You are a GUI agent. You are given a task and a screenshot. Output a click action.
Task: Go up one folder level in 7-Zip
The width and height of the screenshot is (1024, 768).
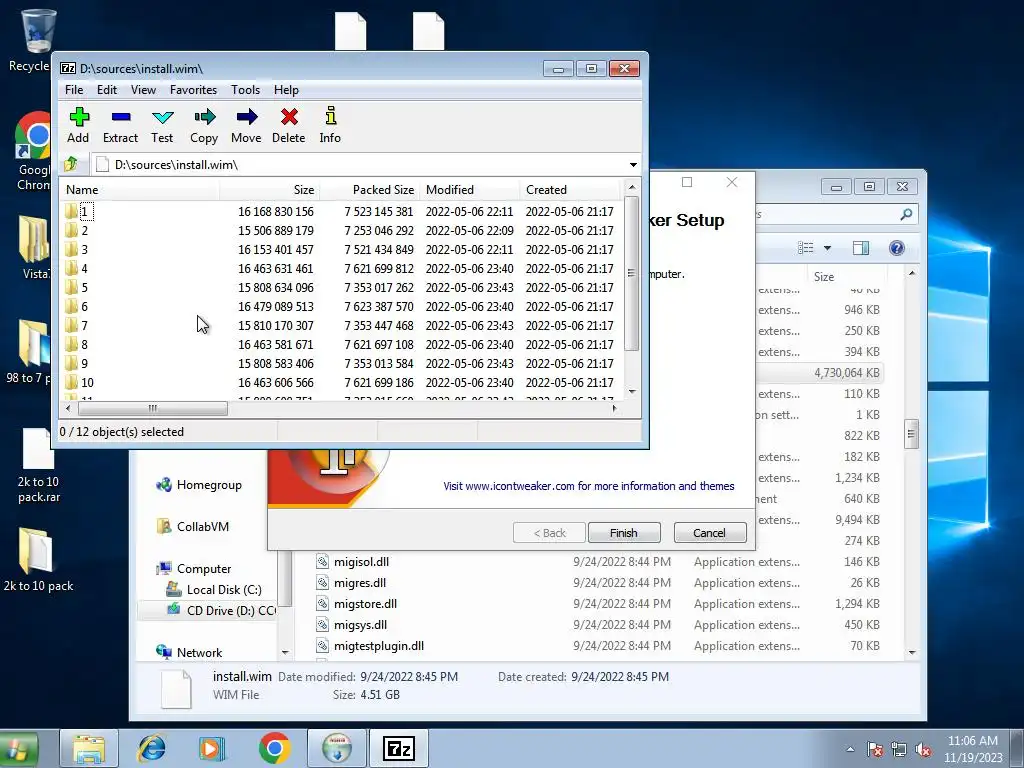[x=71, y=164]
